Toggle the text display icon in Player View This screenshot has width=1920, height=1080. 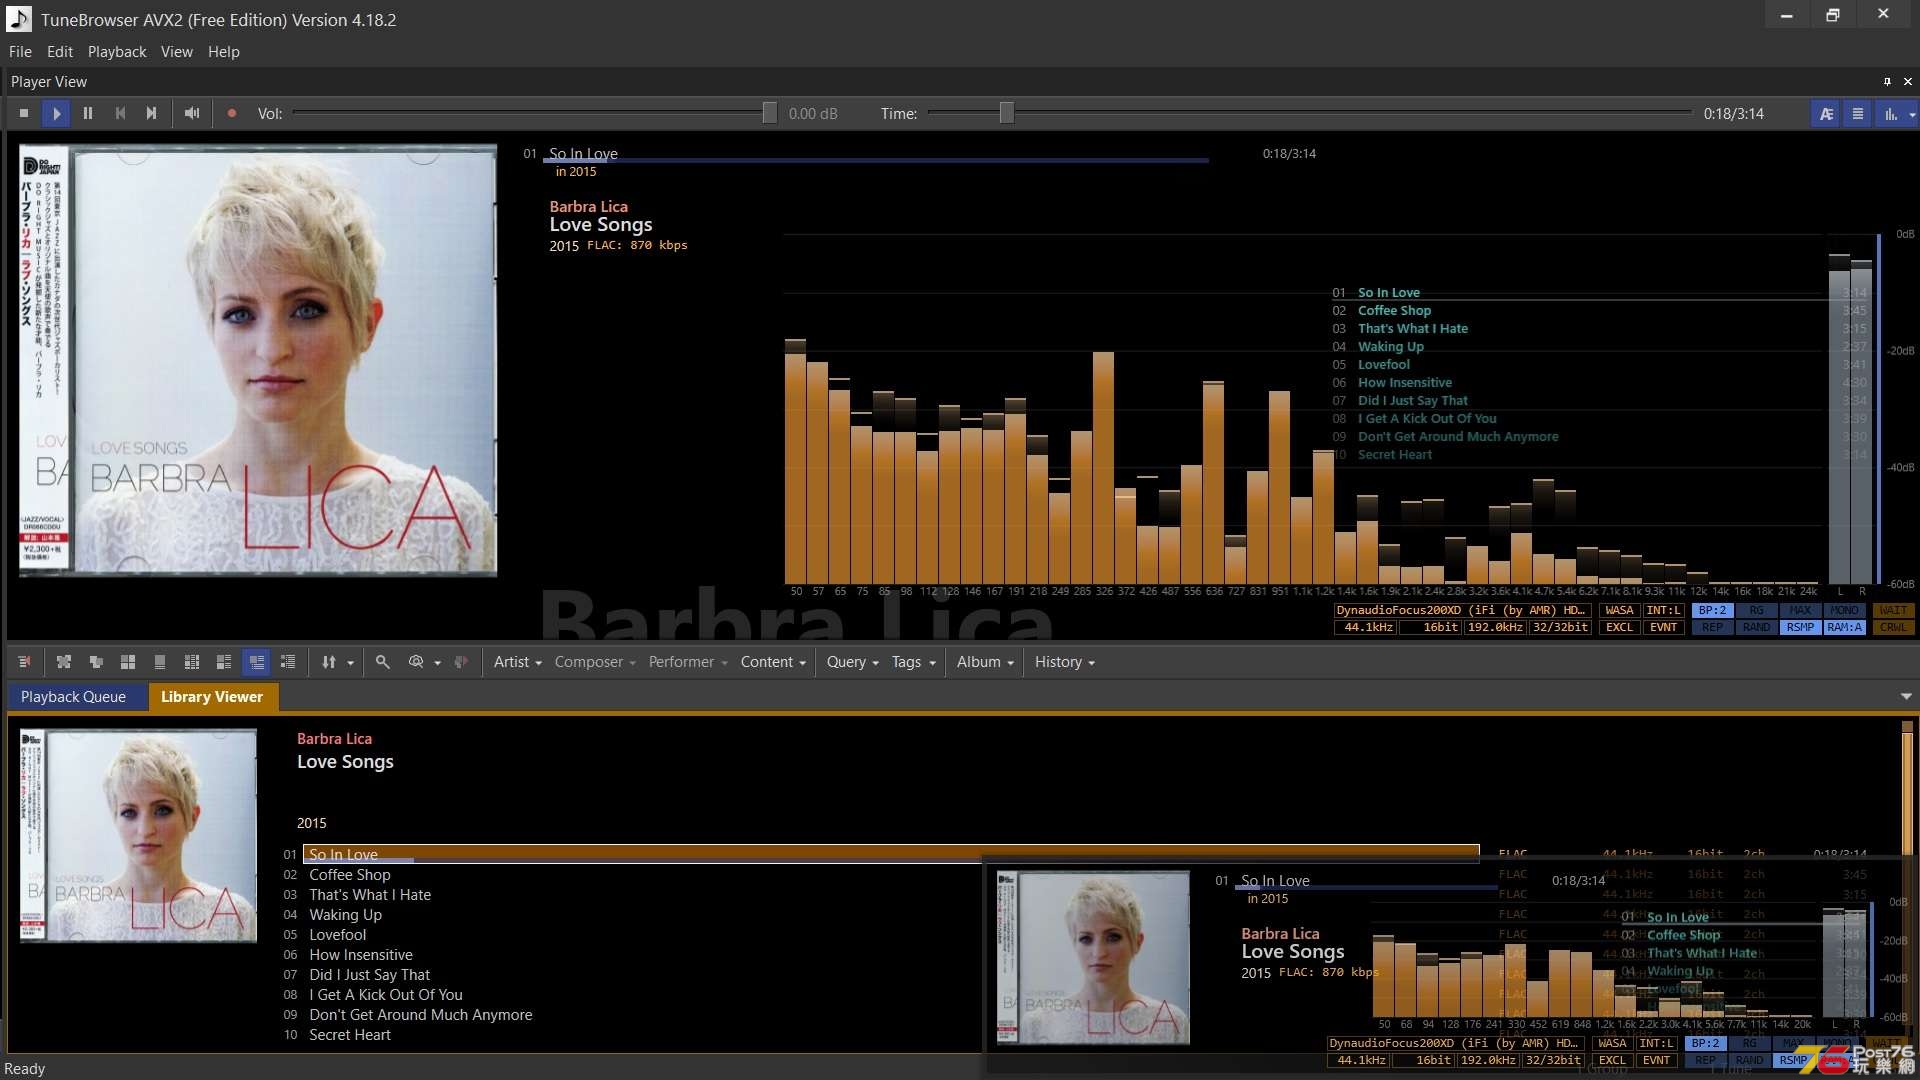click(x=1826, y=114)
